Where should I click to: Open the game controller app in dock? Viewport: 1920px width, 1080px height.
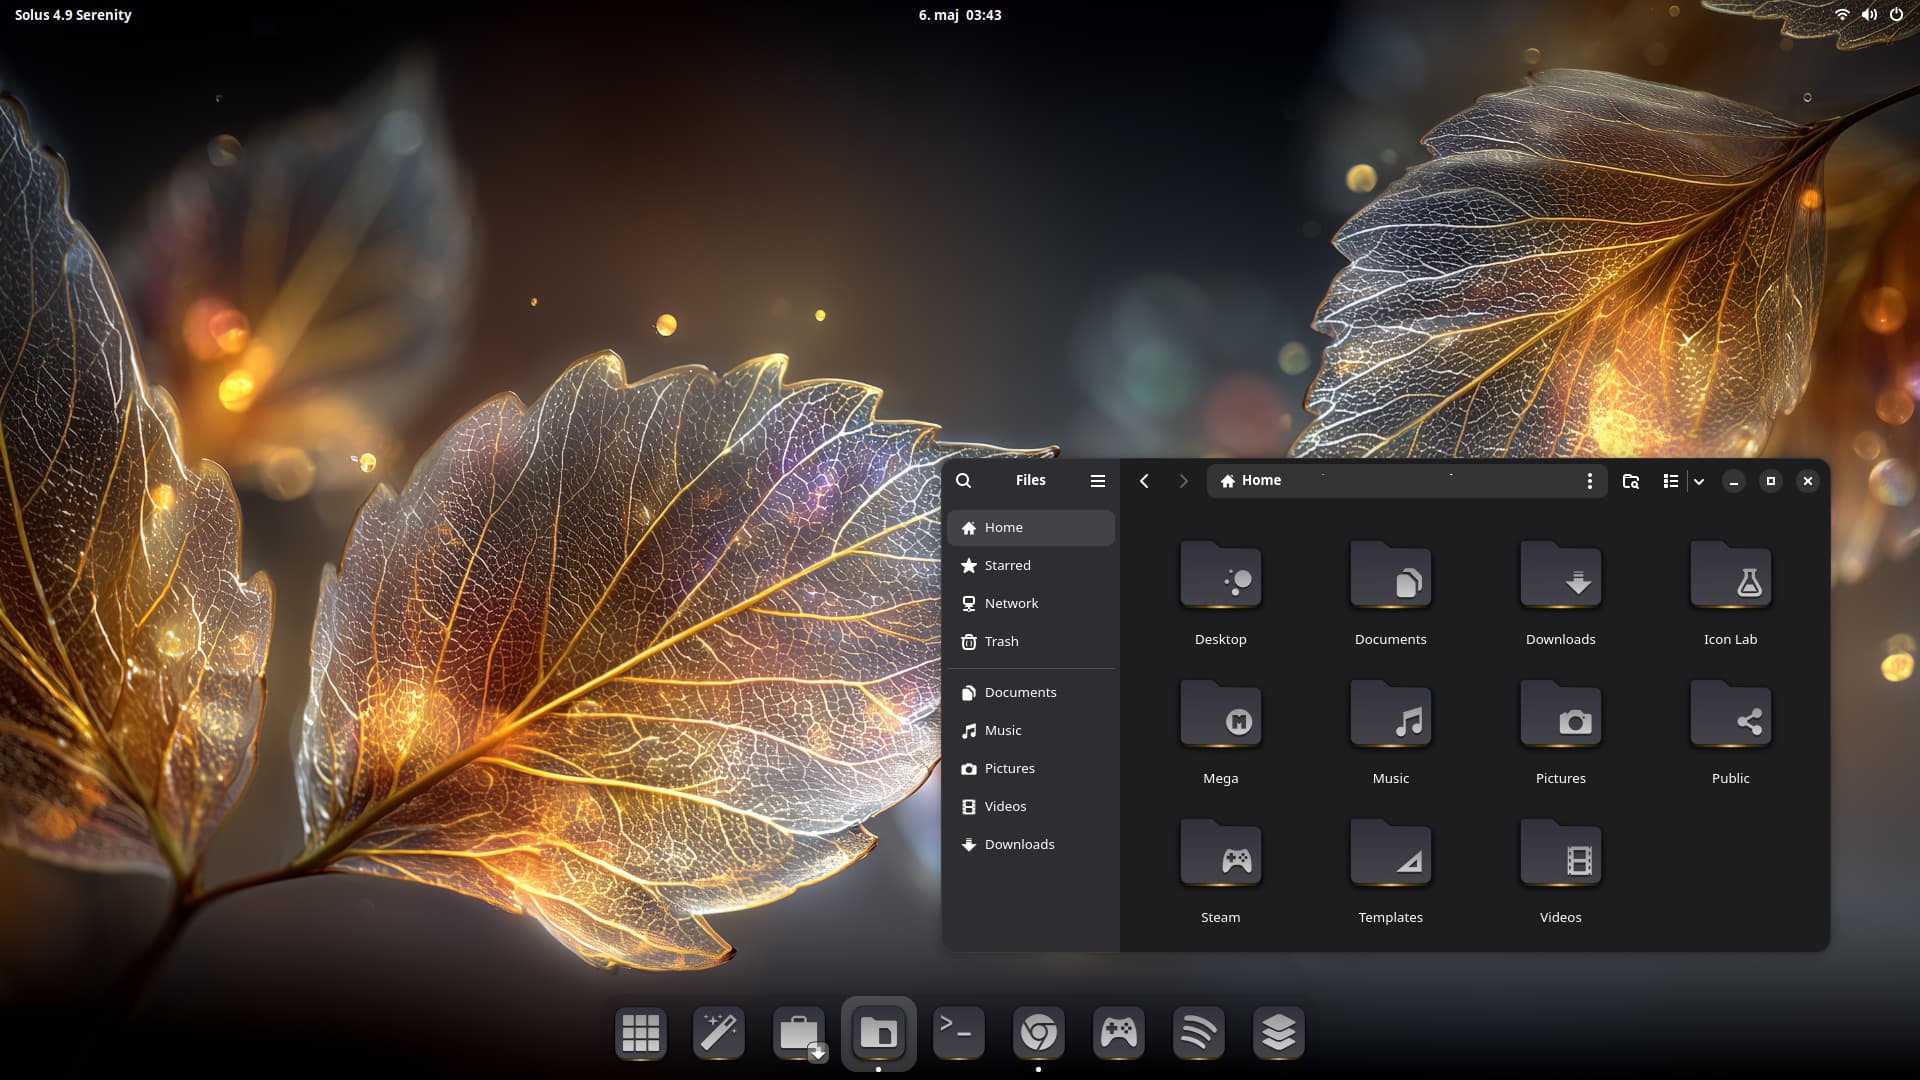click(1118, 1033)
